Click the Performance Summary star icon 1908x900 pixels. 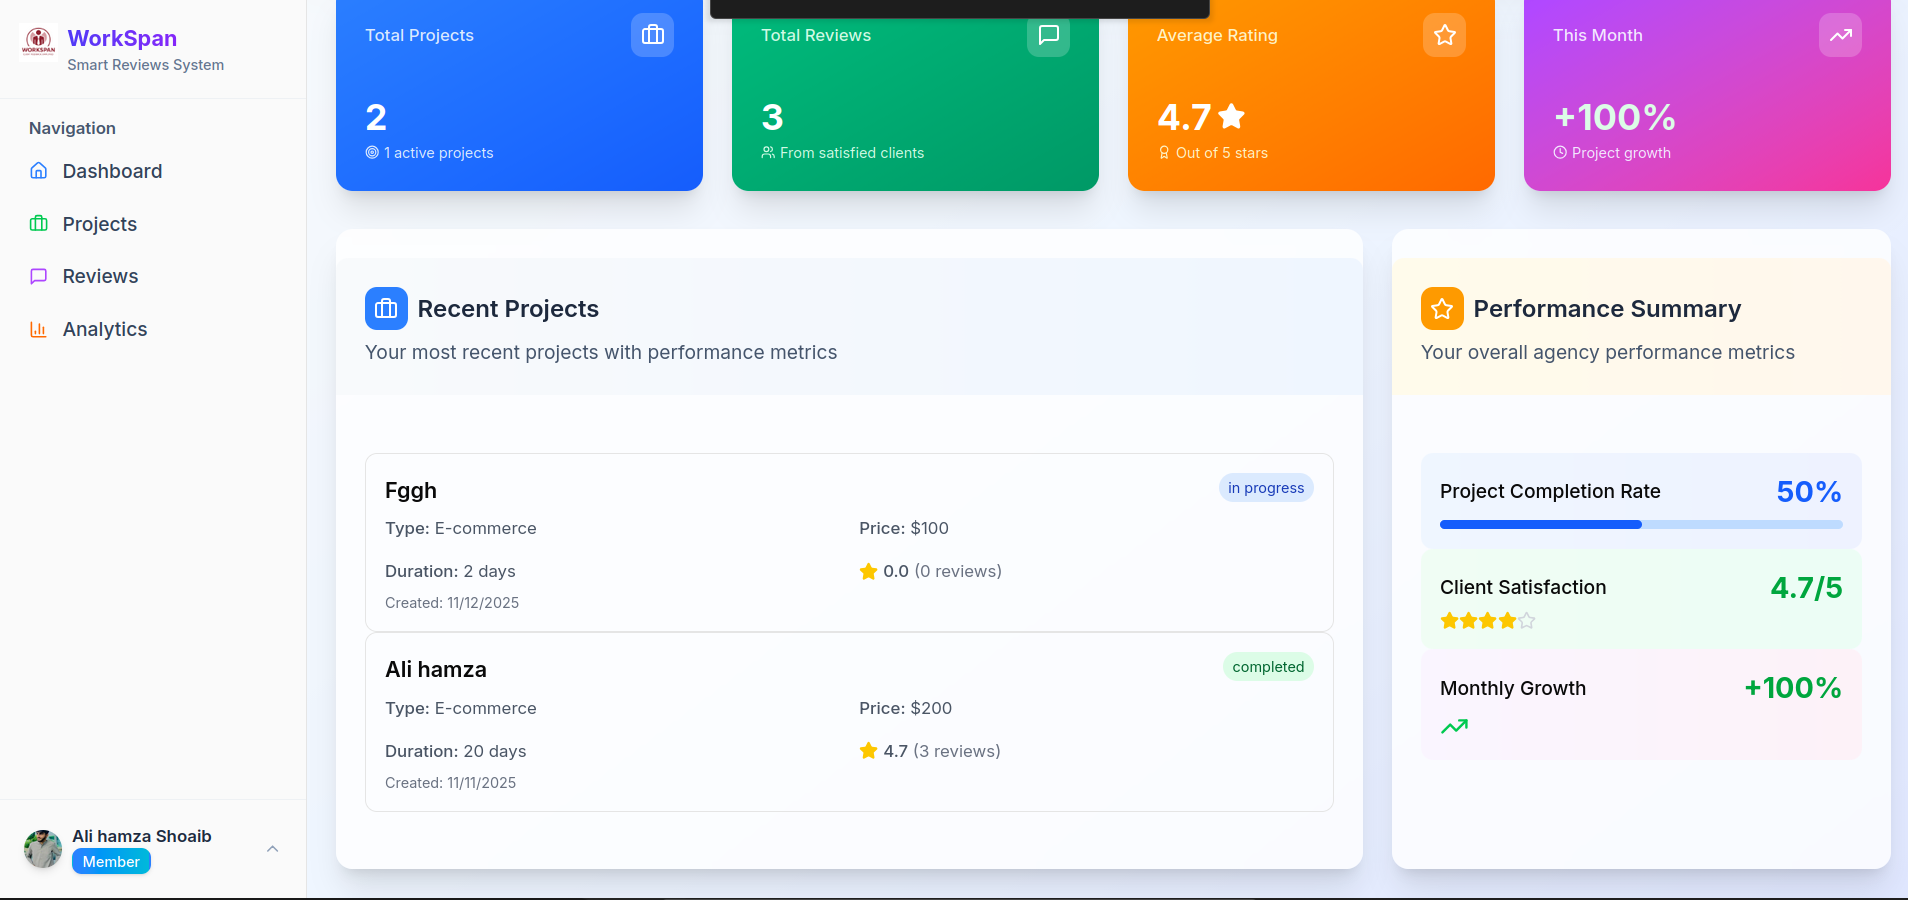1441,308
